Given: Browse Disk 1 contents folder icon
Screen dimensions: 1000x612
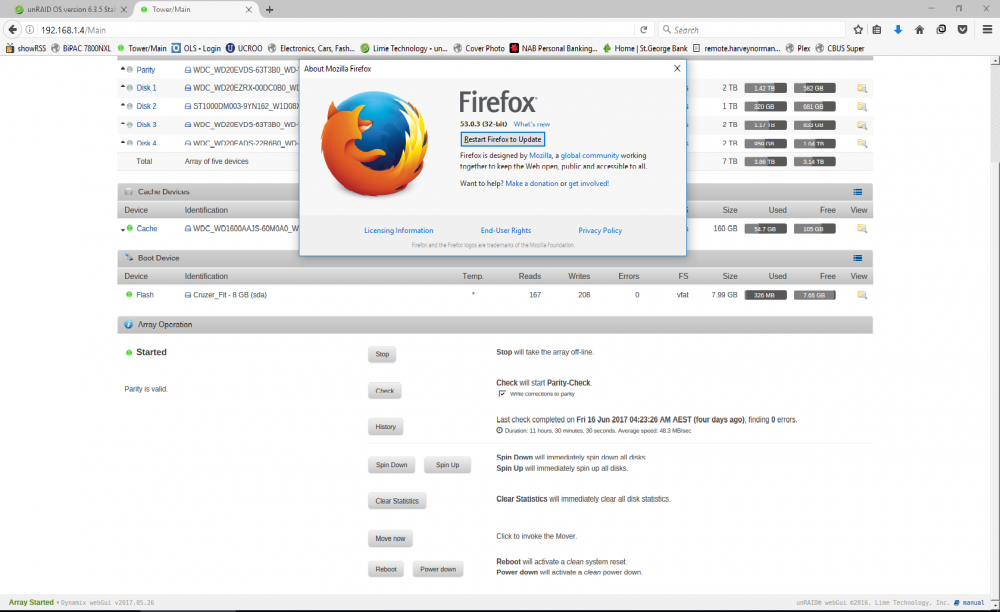Looking at the screenshot, I should coord(862,88).
